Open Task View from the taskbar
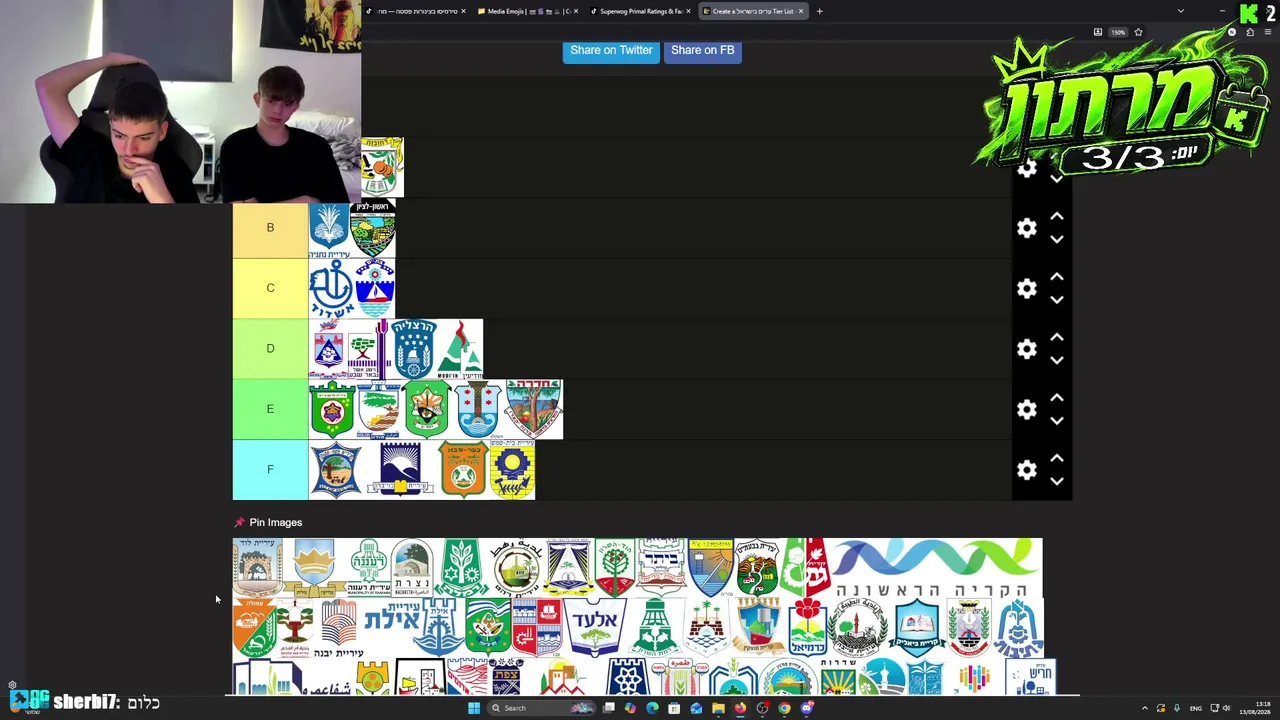 [x=608, y=708]
